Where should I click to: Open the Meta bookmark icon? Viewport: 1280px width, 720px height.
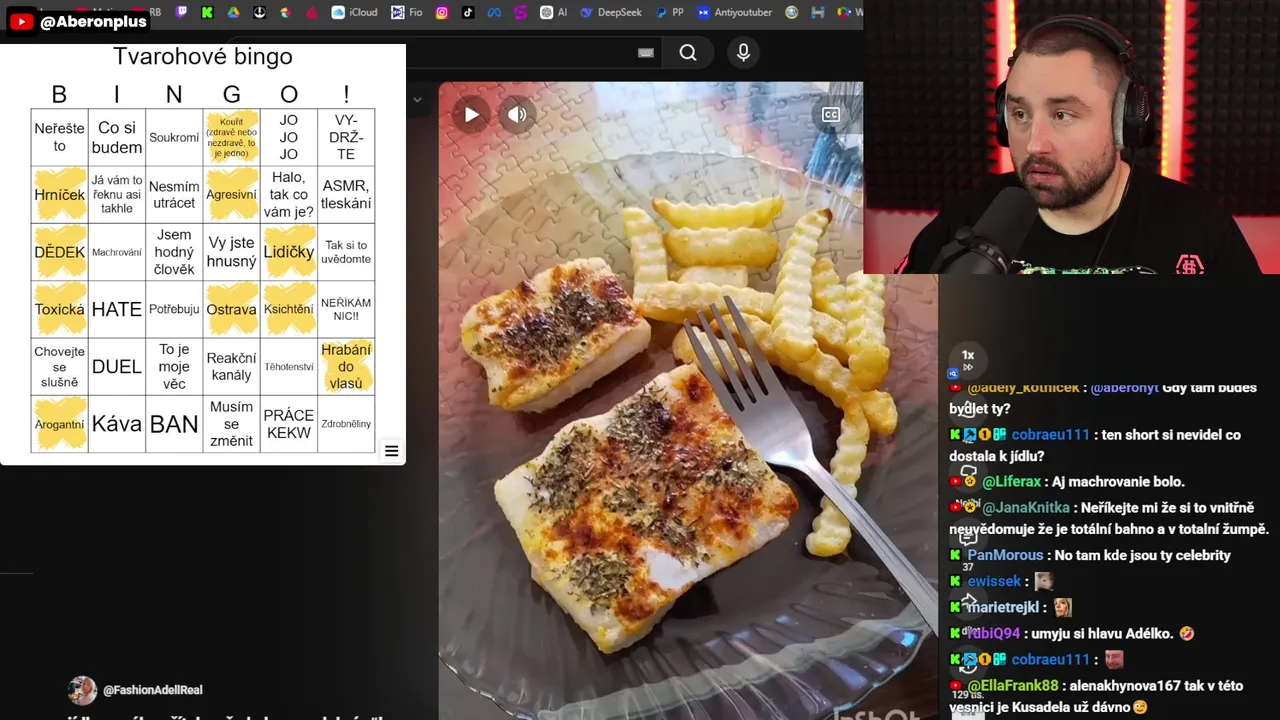tap(494, 12)
